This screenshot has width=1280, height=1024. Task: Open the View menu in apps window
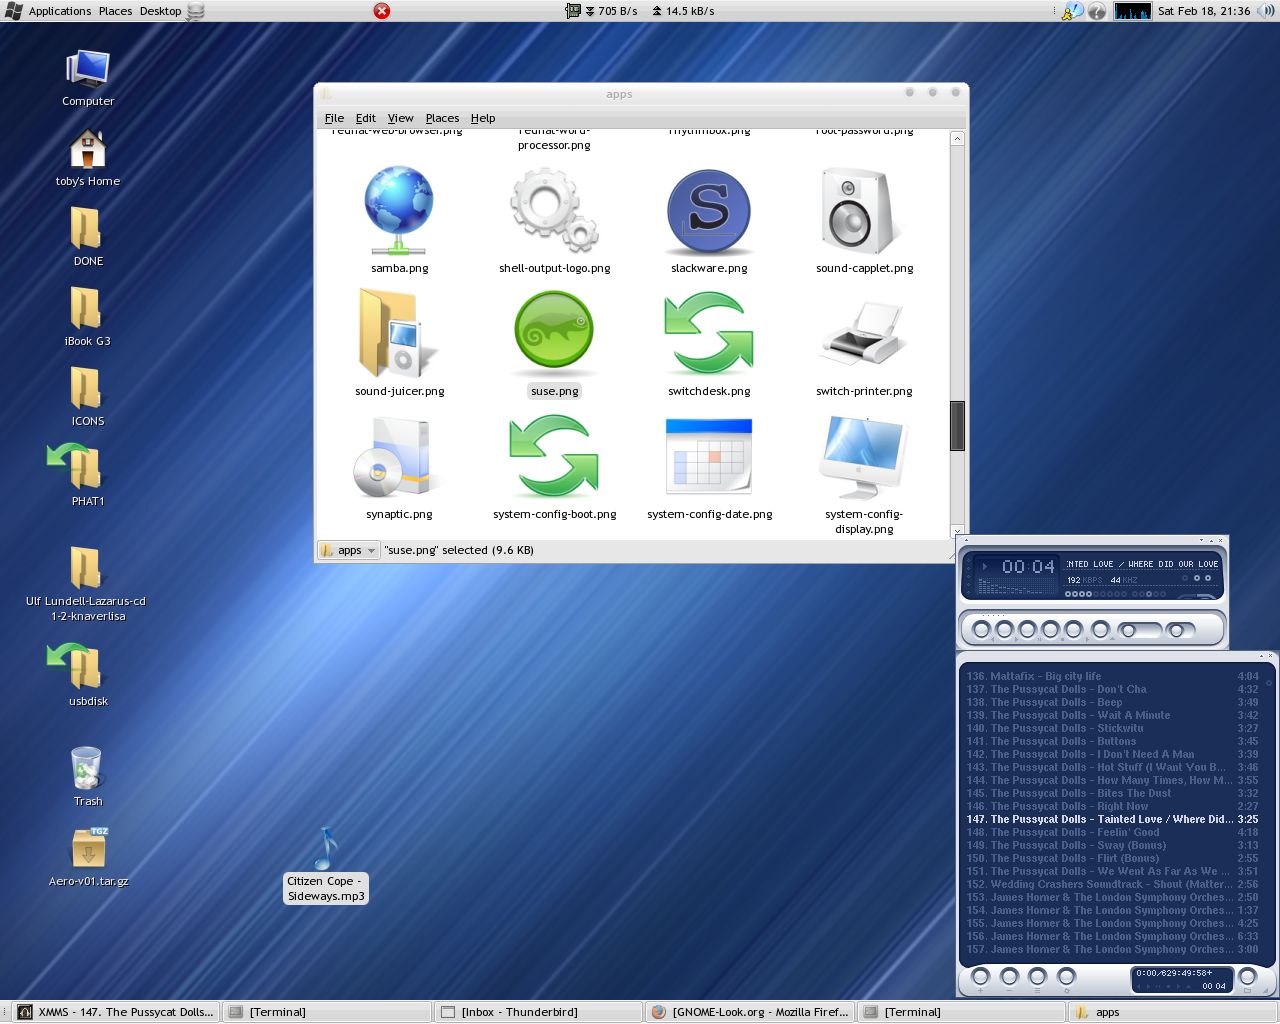tap(400, 118)
